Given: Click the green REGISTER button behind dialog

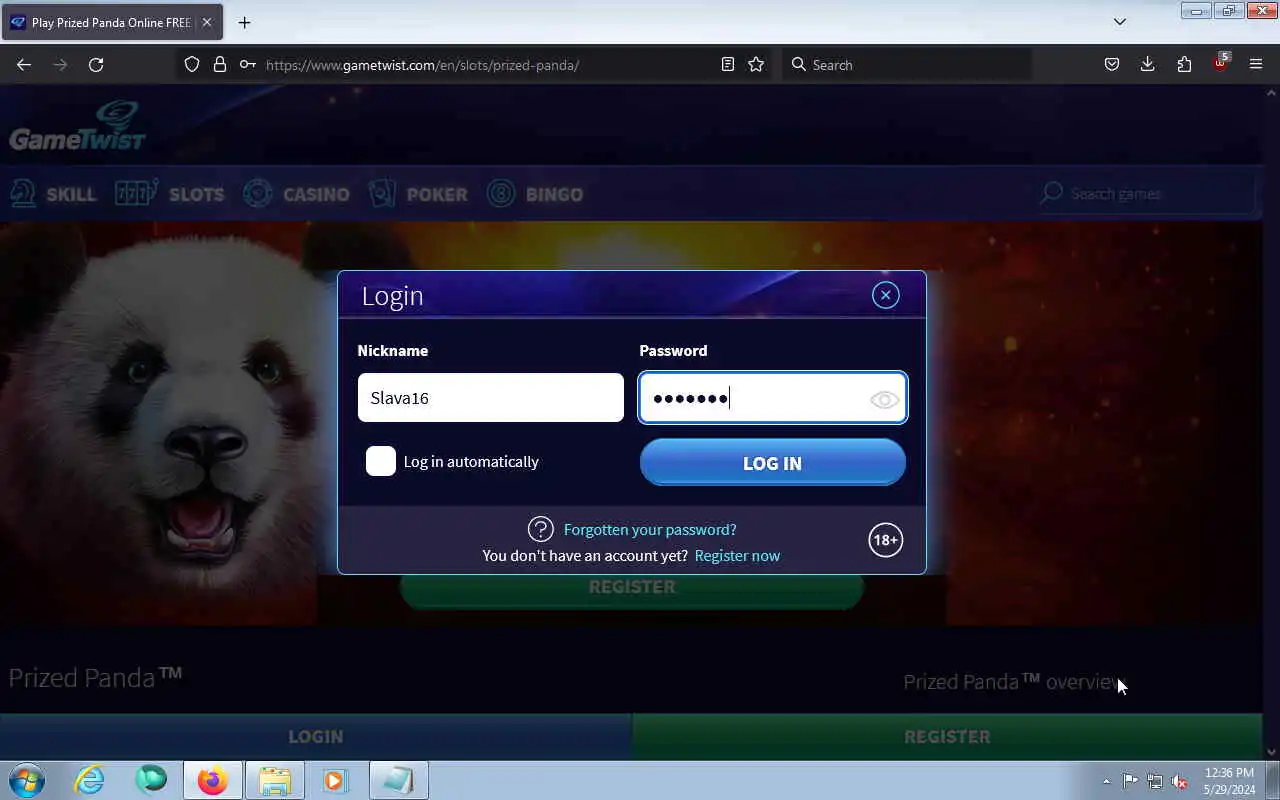Looking at the screenshot, I should pyautogui.click(x=632, y=589).
